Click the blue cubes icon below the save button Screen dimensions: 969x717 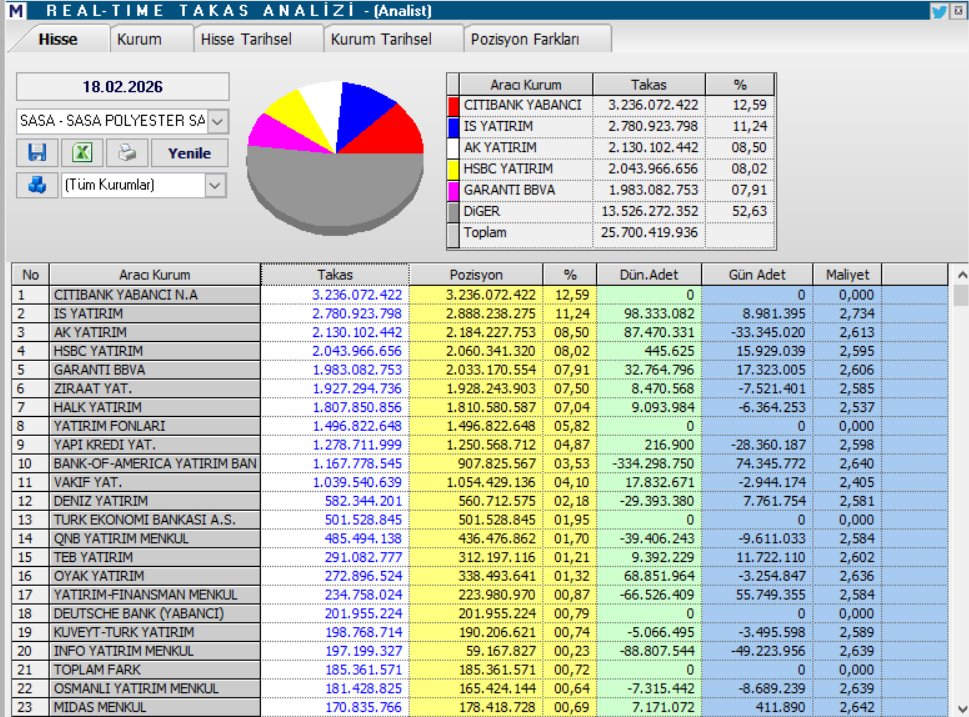pyautogui.click(x=37, y=186)
